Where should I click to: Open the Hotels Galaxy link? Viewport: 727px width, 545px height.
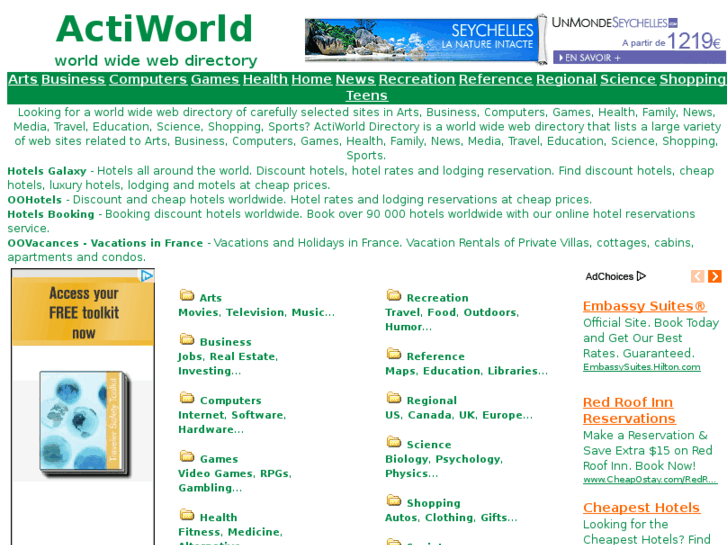(x=47, y=171)
